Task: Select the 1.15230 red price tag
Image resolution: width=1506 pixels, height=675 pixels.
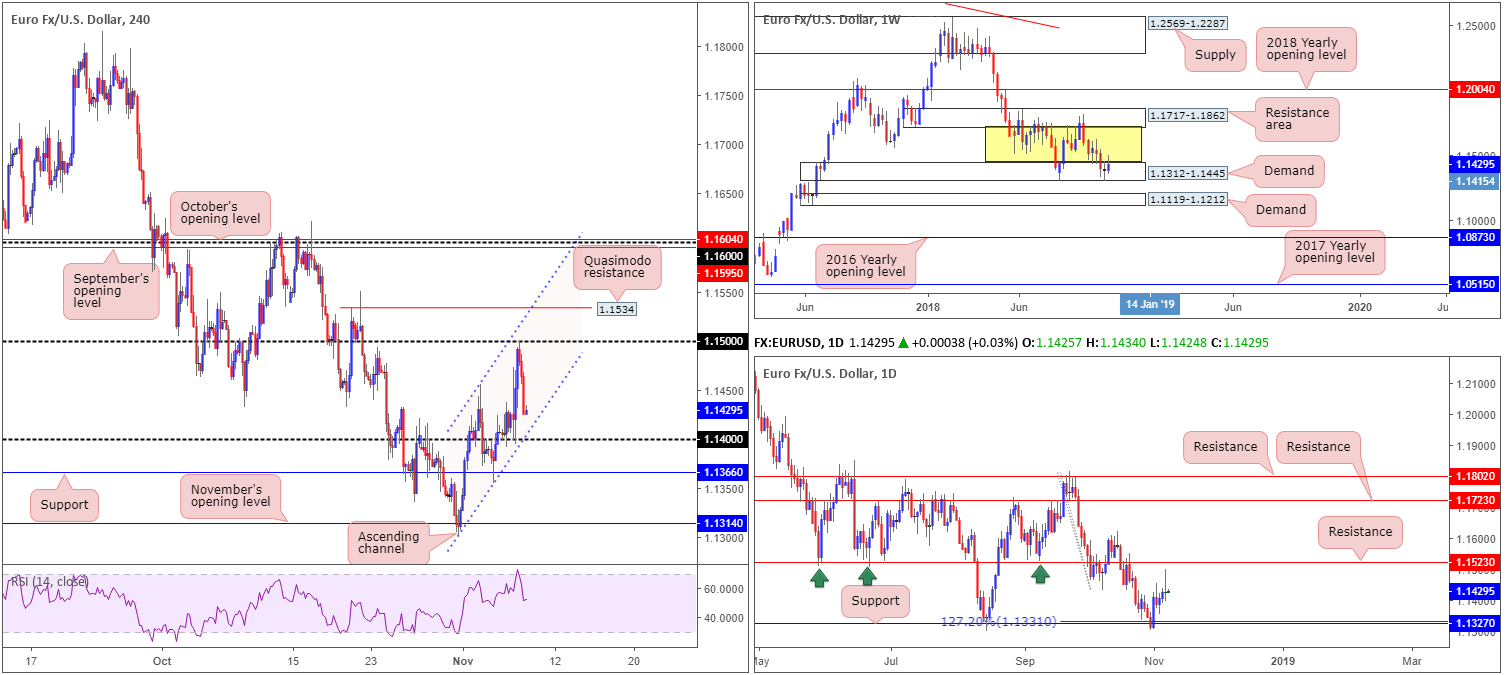Action: coord(1474,563)
